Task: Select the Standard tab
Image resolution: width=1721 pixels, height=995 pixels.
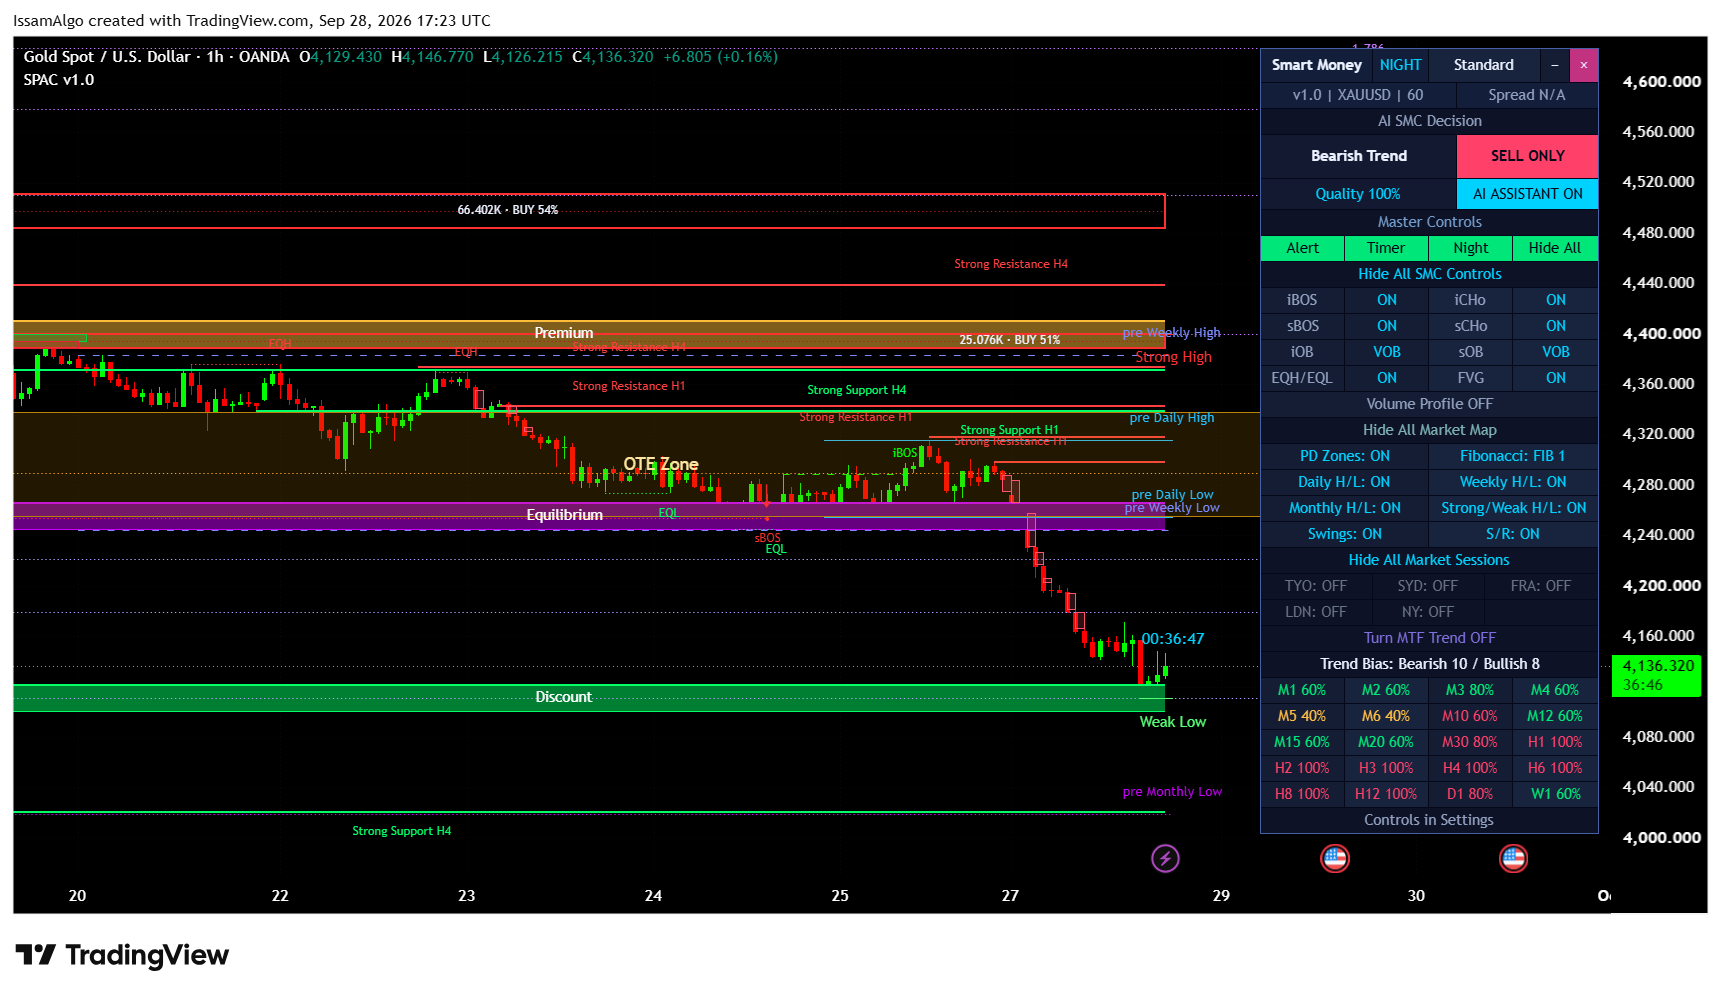Action: (x=1484, y=65)
